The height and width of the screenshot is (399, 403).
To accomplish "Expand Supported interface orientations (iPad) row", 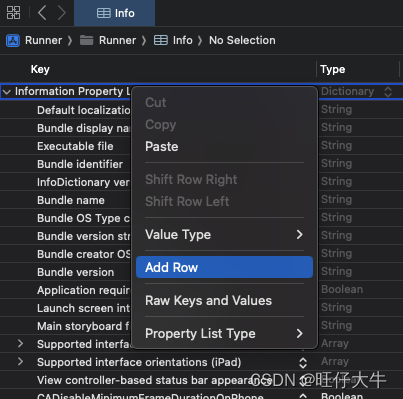I will tap(20, 362).
